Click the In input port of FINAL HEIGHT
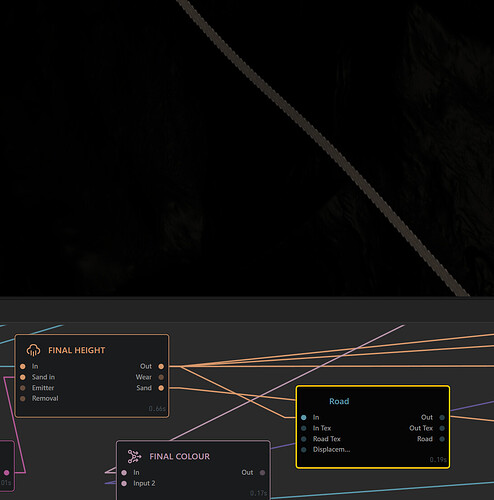This screenshot has height=500, width=494. coord(23,366)
